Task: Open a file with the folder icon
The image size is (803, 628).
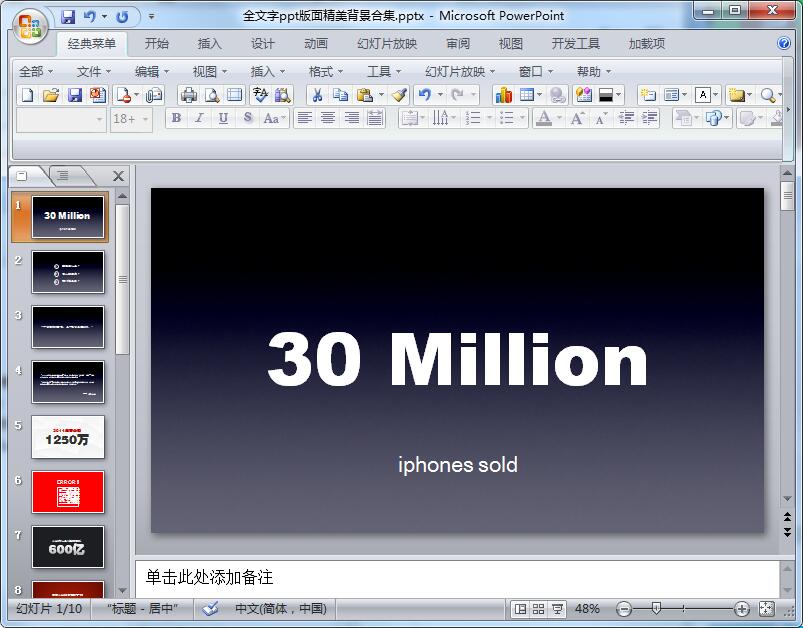Action: (x=50, y=95)
